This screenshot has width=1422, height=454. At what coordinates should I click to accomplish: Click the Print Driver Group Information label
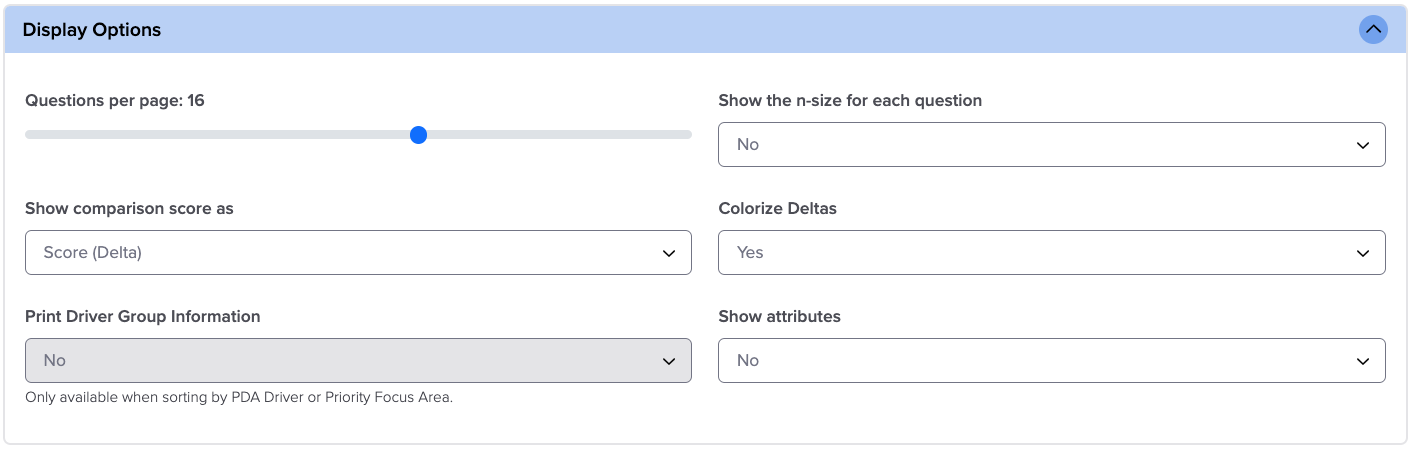pos(142,316)
